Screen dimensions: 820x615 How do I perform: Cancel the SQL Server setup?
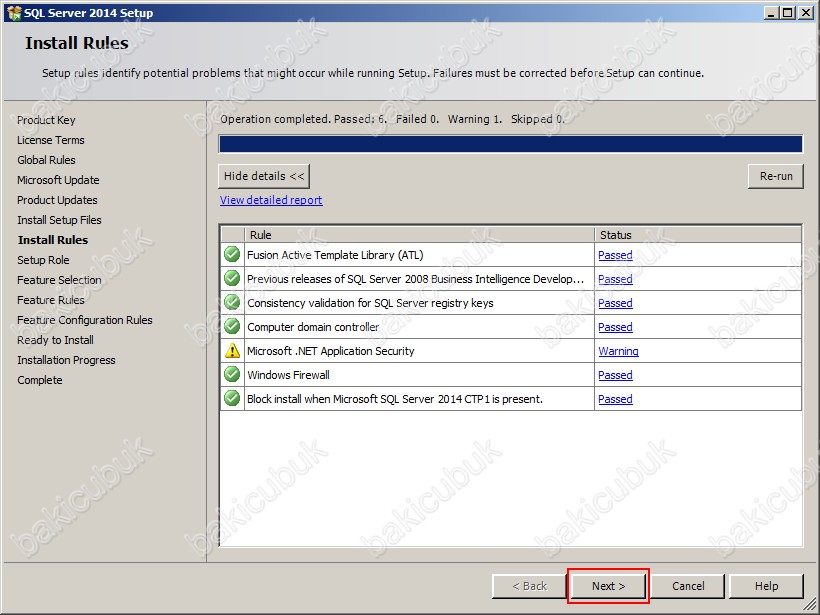point(688,586)
